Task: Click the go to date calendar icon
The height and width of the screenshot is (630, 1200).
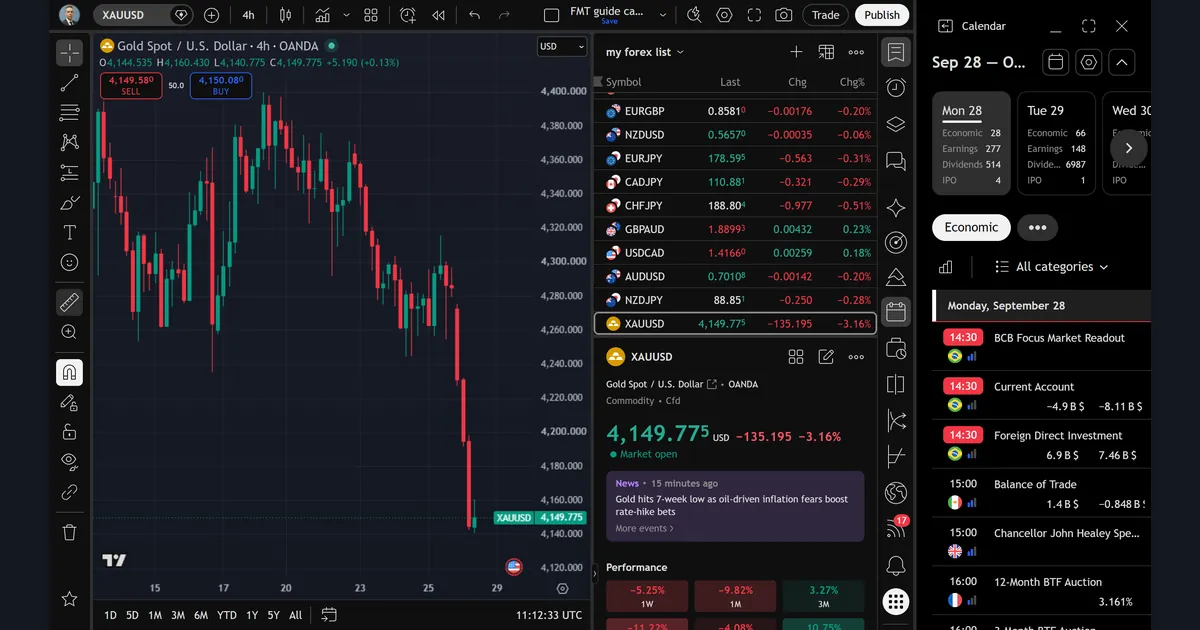Action: (x=329, y=615)
